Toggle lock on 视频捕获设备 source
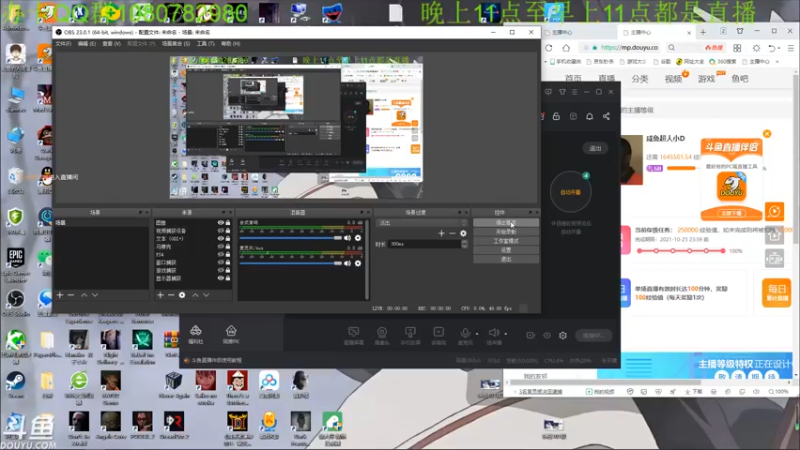 click(228, 231)
